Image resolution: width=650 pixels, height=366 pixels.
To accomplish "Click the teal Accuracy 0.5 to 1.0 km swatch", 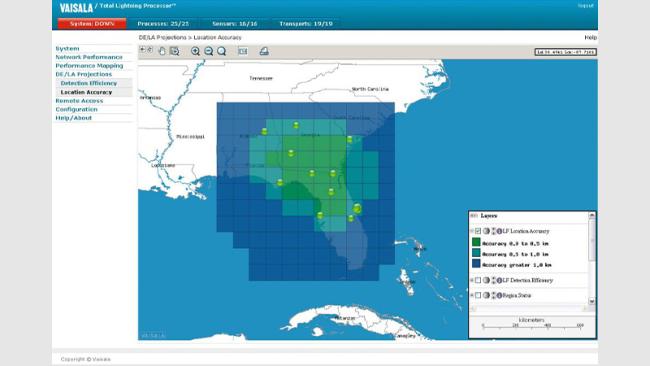I will [476, 253].
